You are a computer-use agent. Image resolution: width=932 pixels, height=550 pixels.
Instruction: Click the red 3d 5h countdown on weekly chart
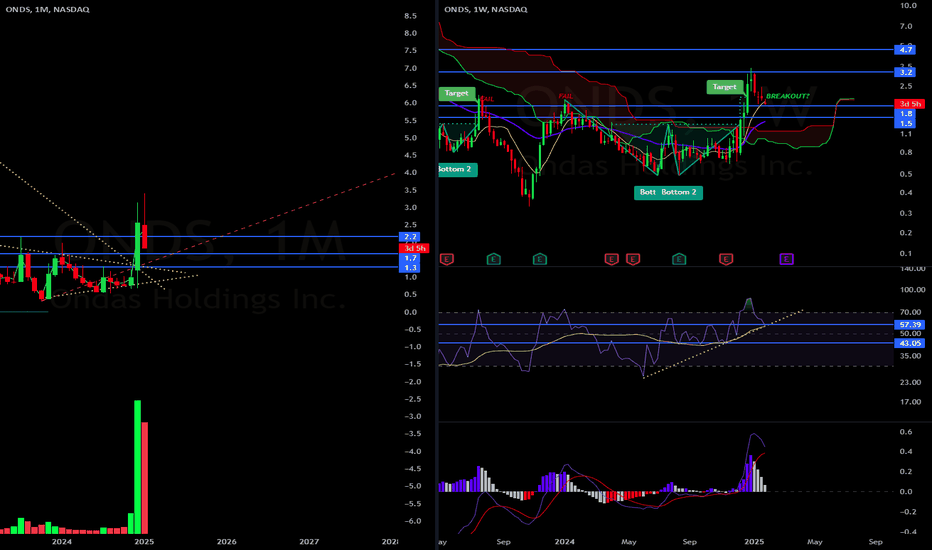pyautogui.click(x=909, y=104)
